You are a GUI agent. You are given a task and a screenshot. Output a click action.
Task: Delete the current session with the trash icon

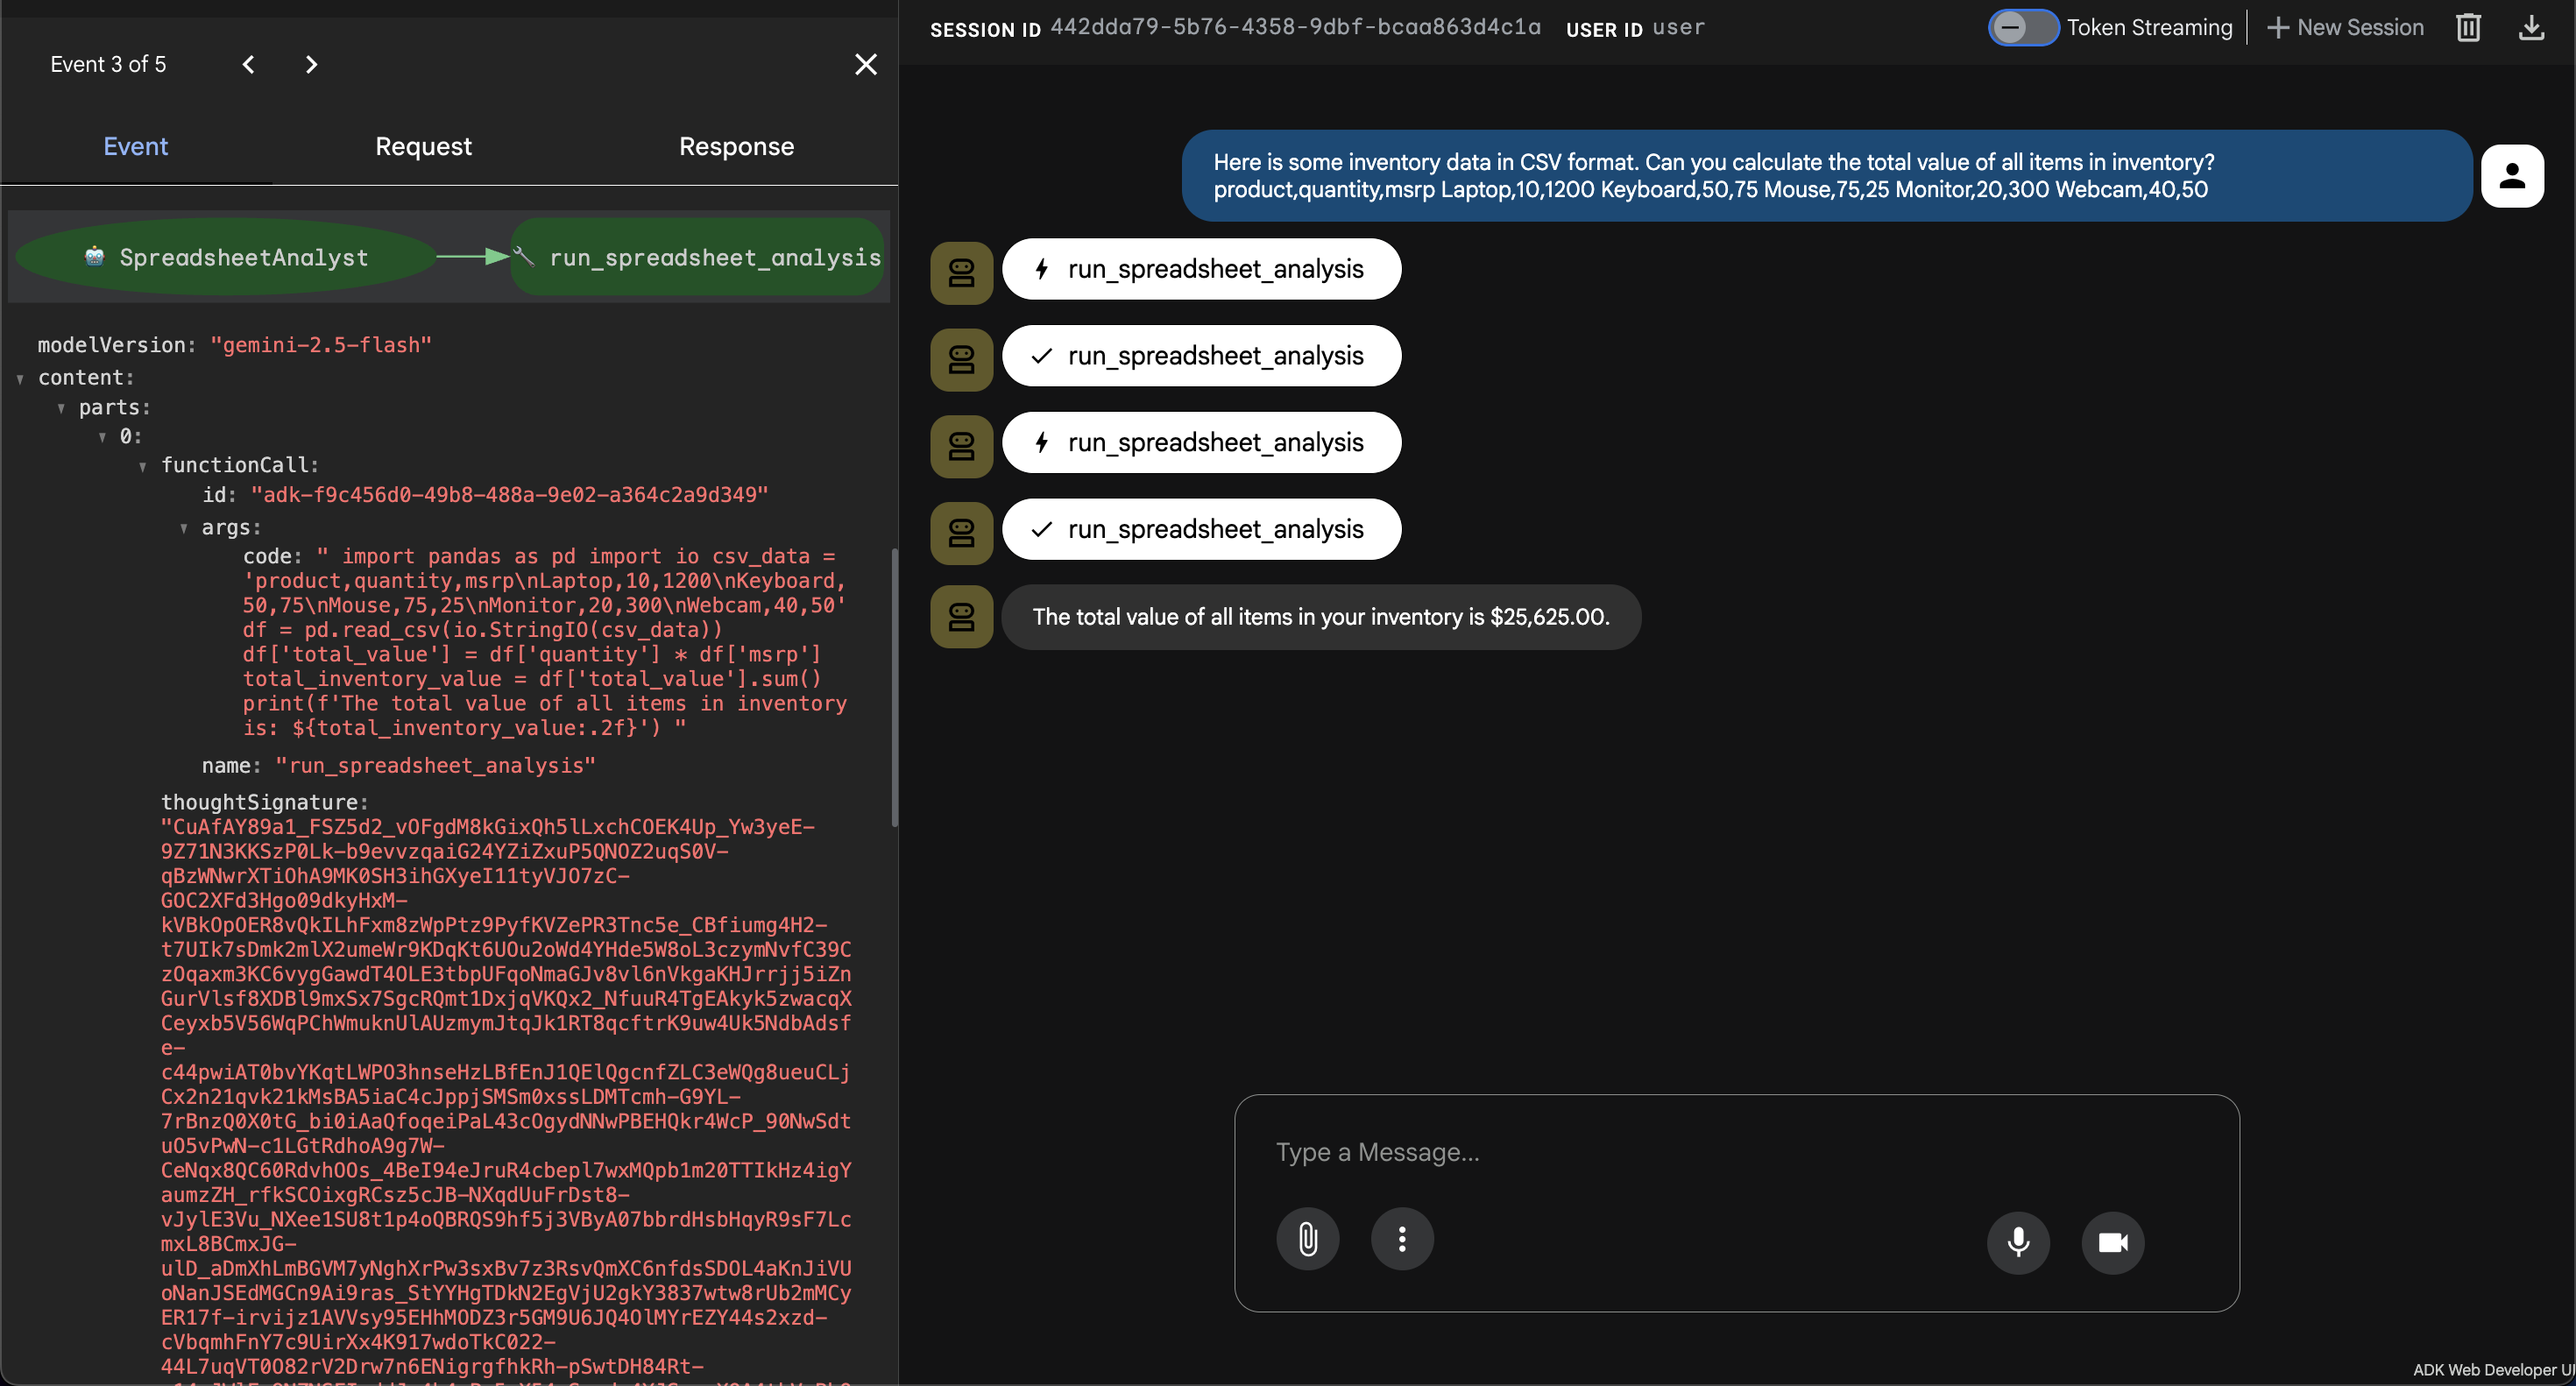point(2468,27)
